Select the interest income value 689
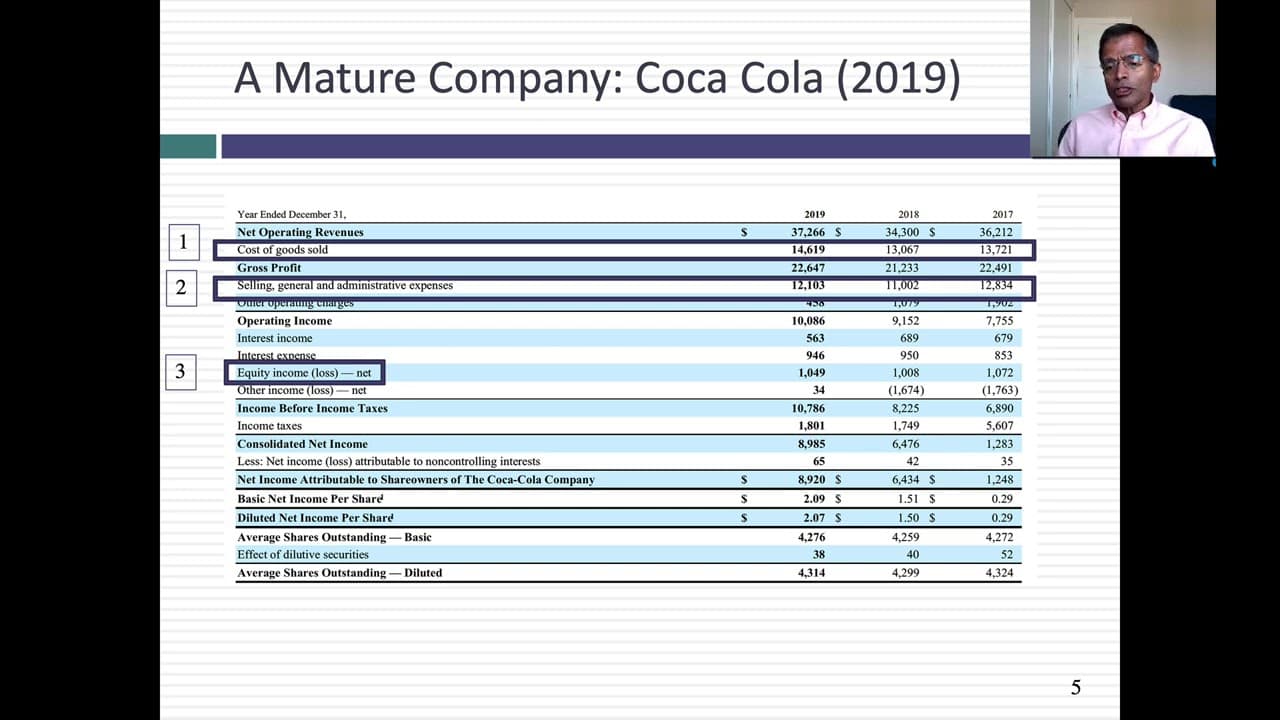The image size is (1280, 720). (x=909, y=338)
